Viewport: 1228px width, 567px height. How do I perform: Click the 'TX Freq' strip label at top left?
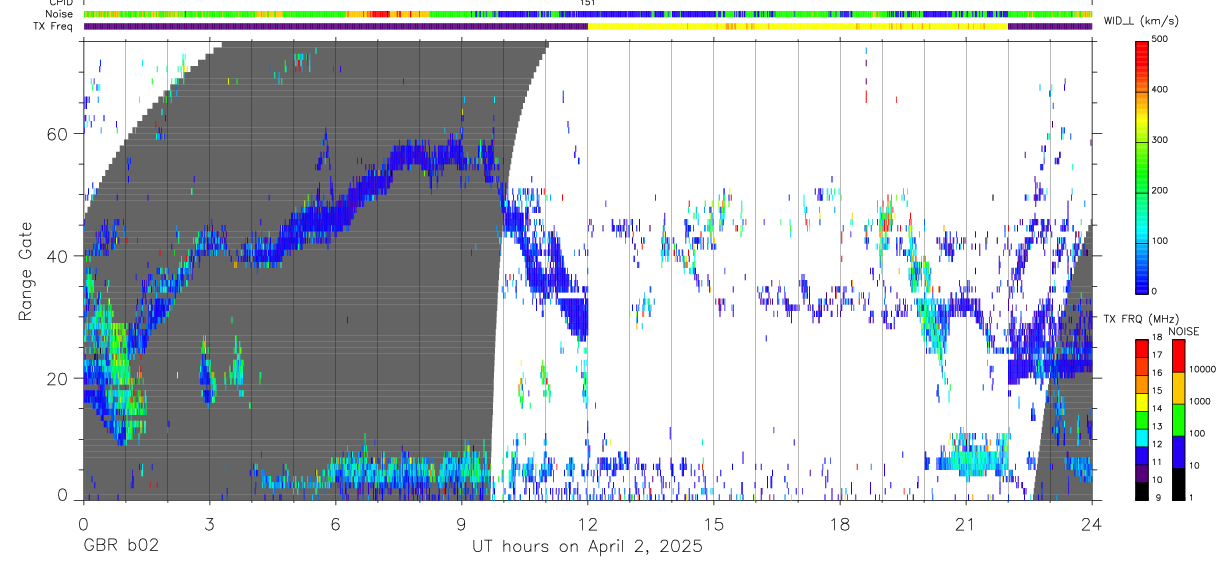pos(53,26)
